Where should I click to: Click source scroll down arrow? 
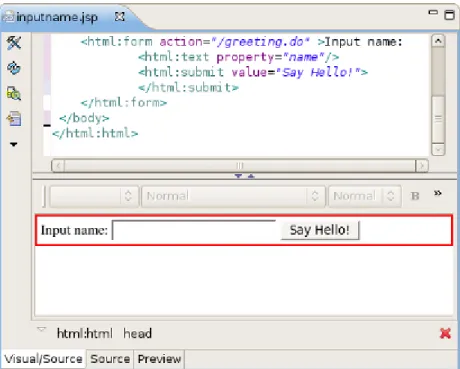[438, 149]
